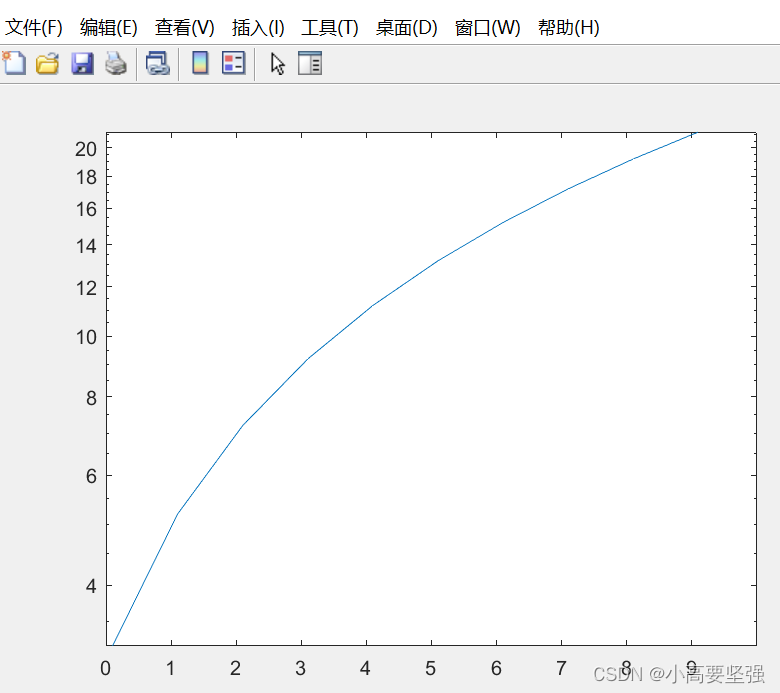Image resolution: width=780 pixels, height=693 pixels.
Task: Open the 工具(T) menu
Action: click(x=330, y=27)
